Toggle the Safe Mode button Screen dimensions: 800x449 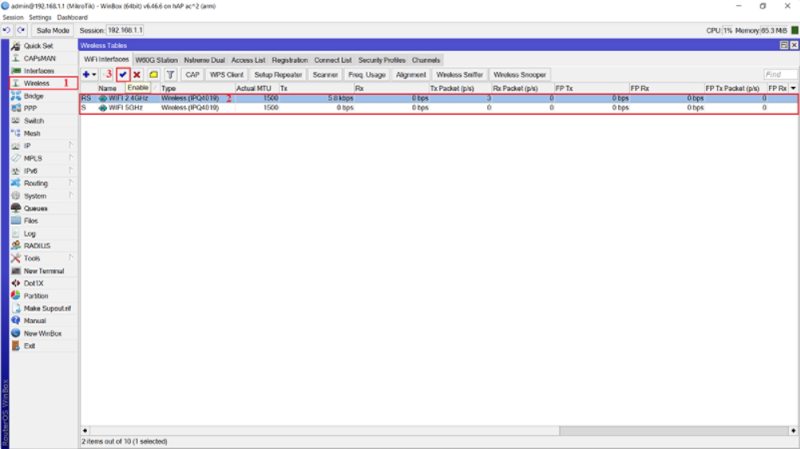pyautogui.click(x=52, y=31)
